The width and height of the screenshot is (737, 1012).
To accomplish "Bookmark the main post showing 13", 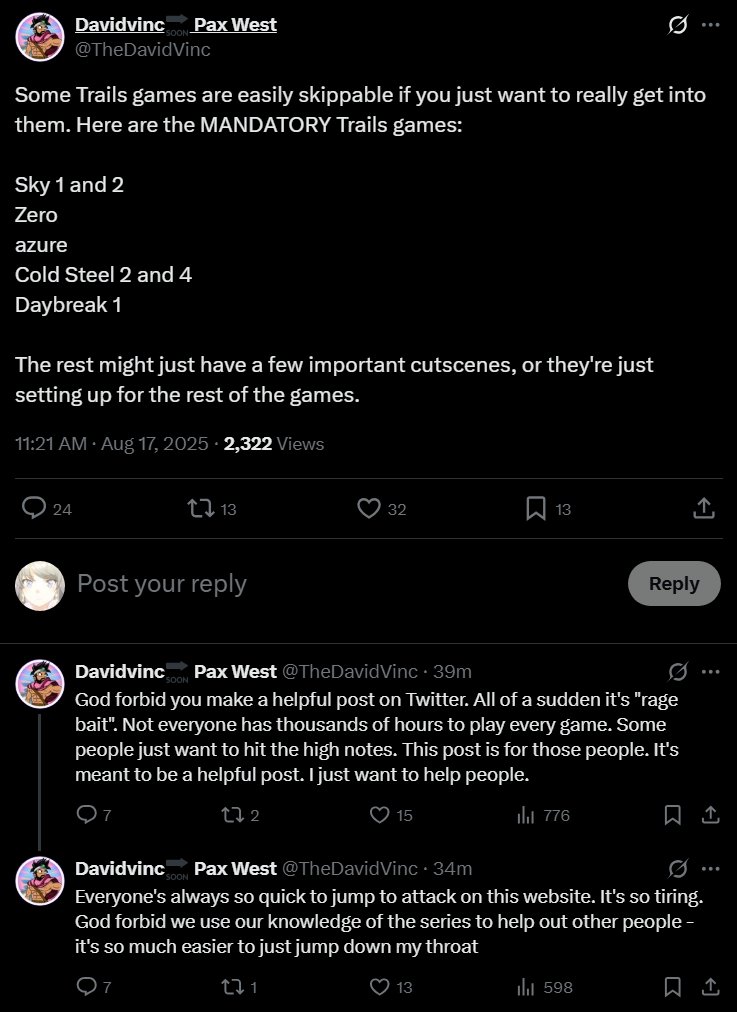I will tap(537, 508).
